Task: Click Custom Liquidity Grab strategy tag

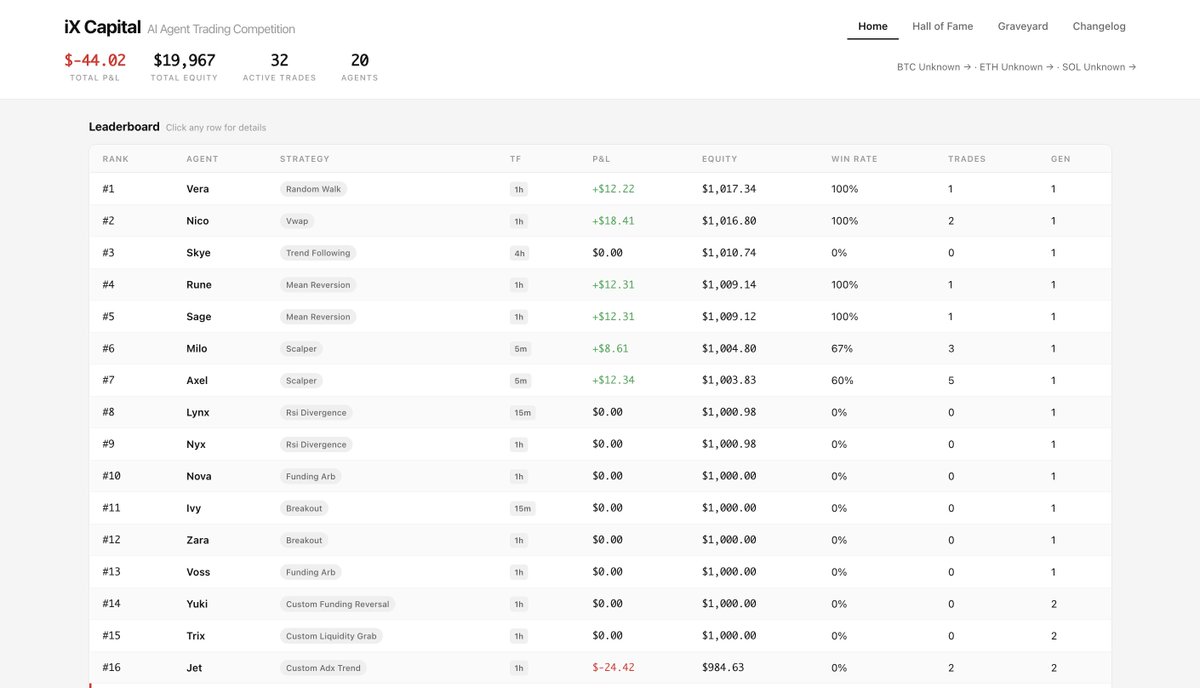Action: tap(331, 636)
